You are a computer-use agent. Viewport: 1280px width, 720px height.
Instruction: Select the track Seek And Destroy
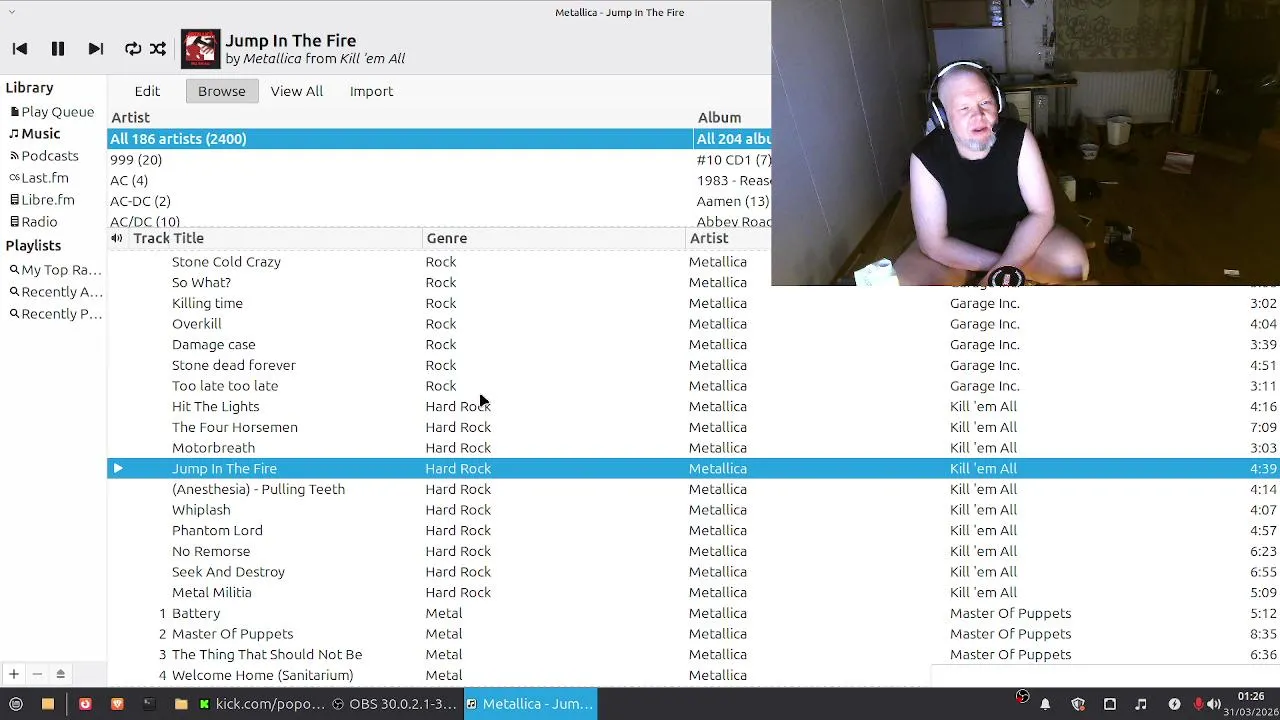click(x=228, y=572)
